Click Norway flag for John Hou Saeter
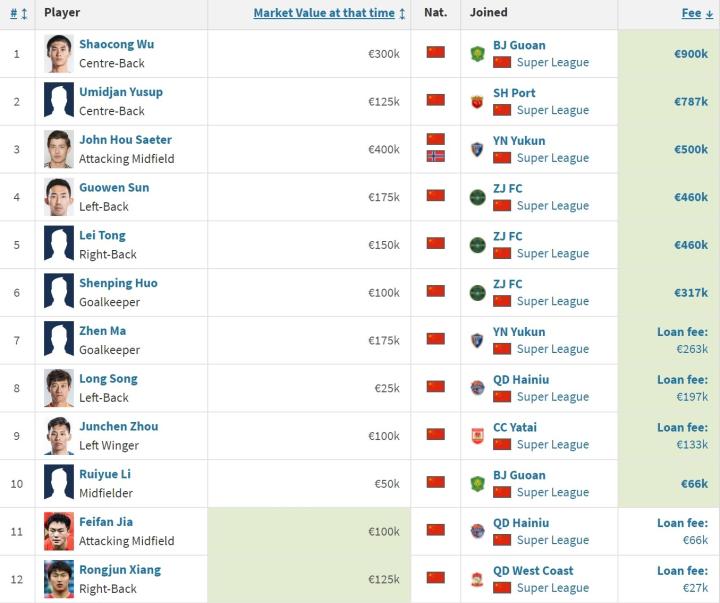Screen dimensions: 720x603 [435, 156]
